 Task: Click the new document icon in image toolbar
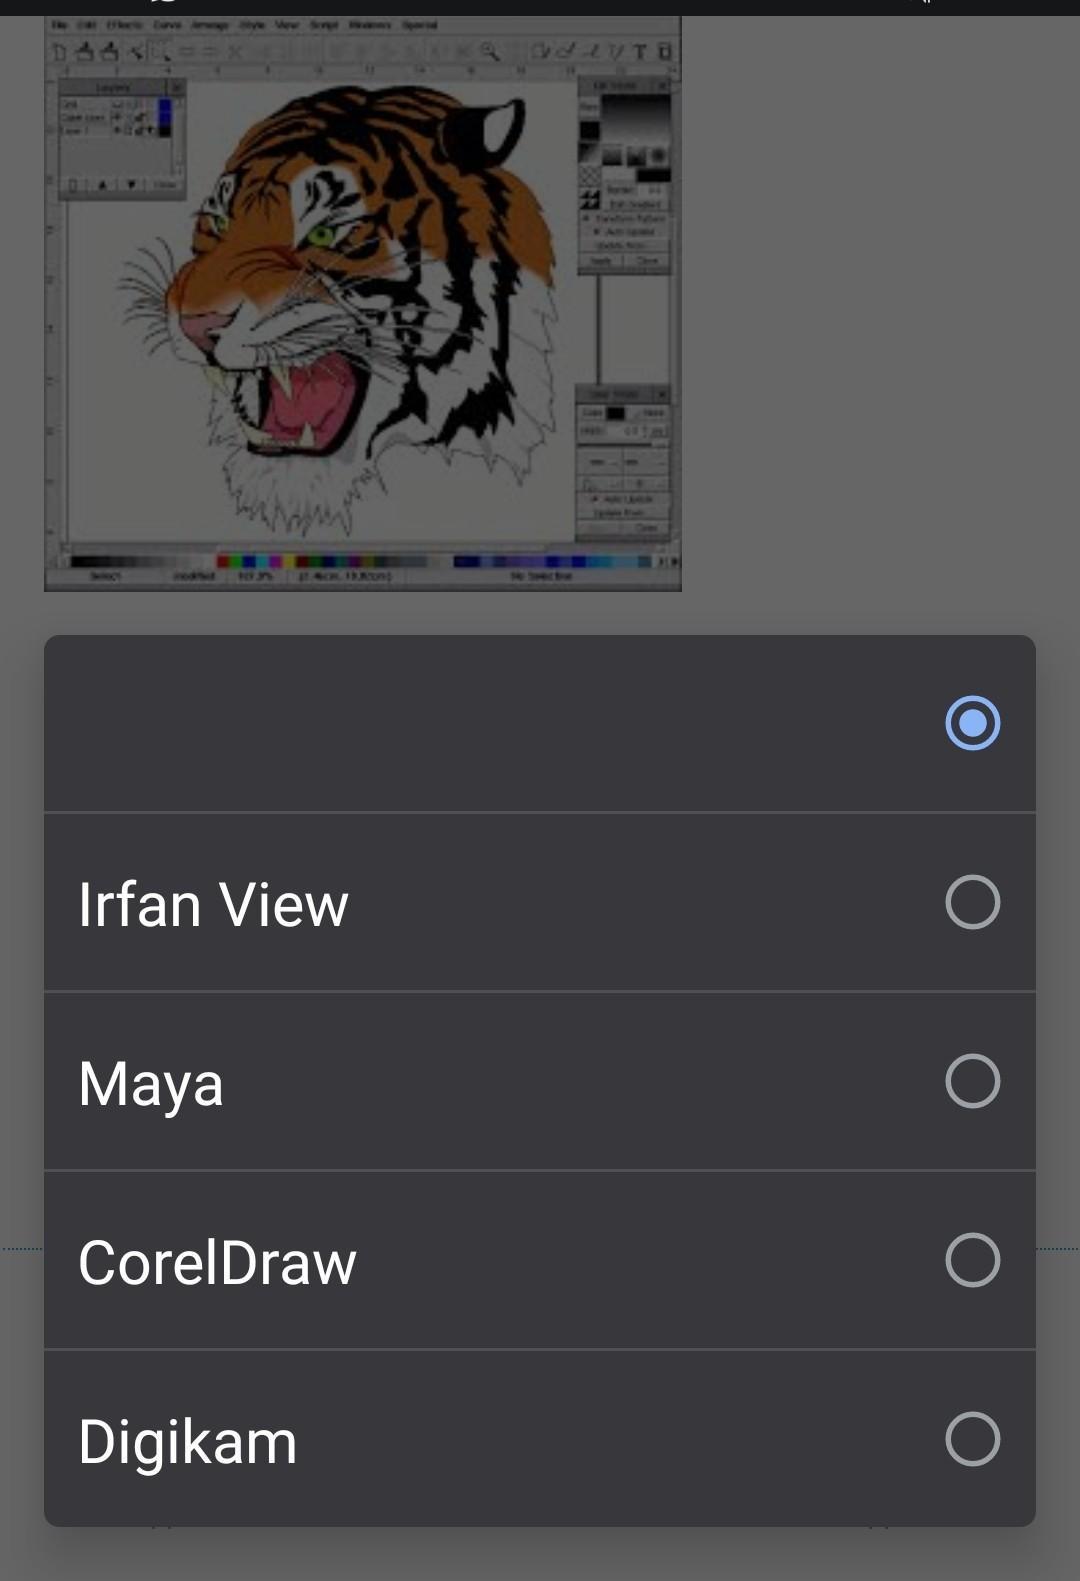point(60,51)
